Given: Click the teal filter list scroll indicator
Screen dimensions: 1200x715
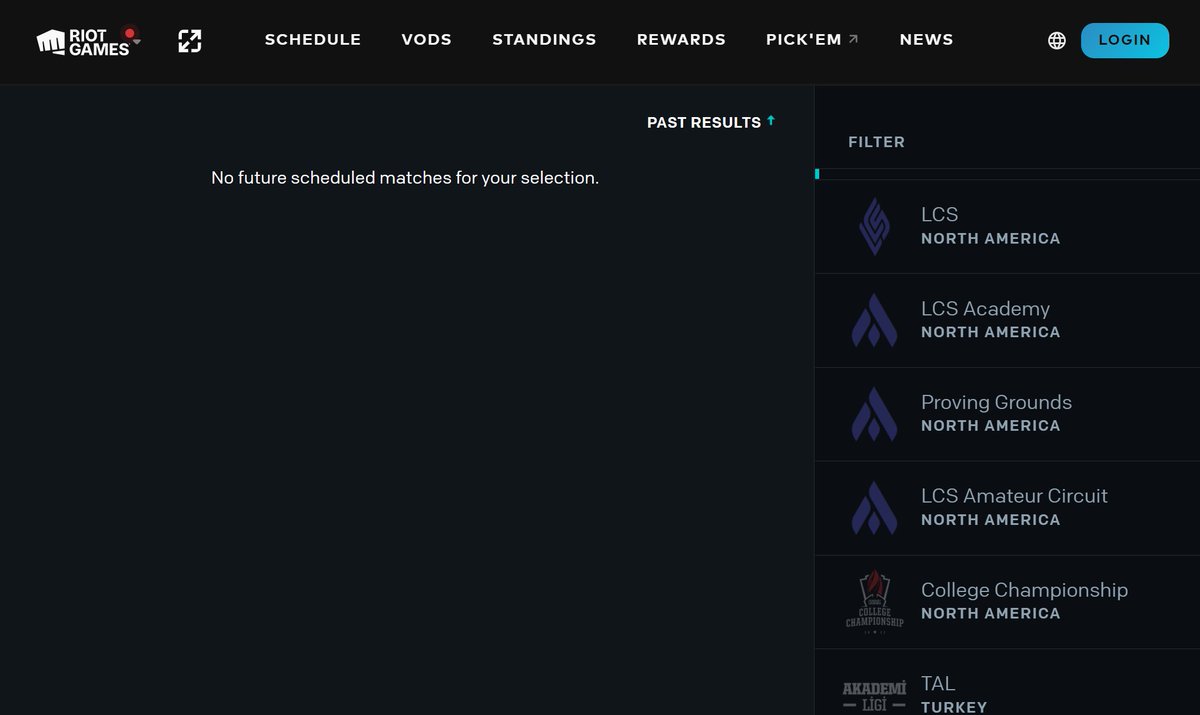Looking at the screenshot, I should click(817, 174).
